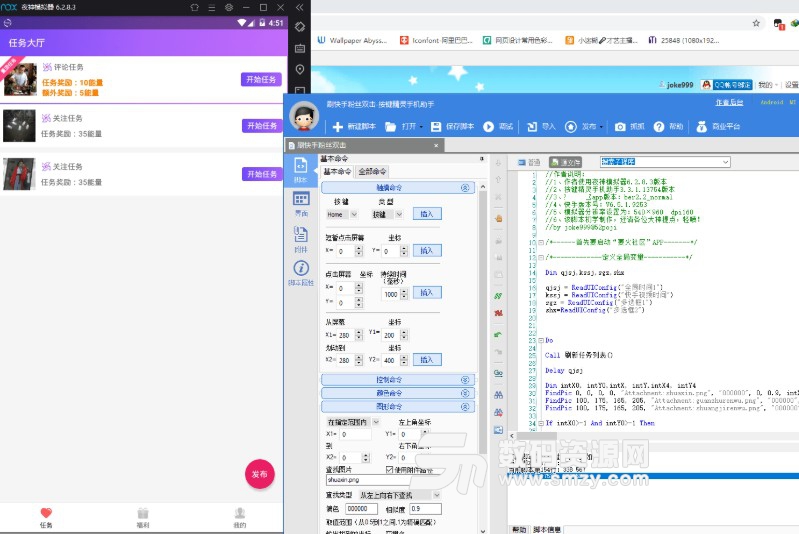Click the location pin icon on Nox sidebar
The image size is (799, 534).
click(300, 69)
